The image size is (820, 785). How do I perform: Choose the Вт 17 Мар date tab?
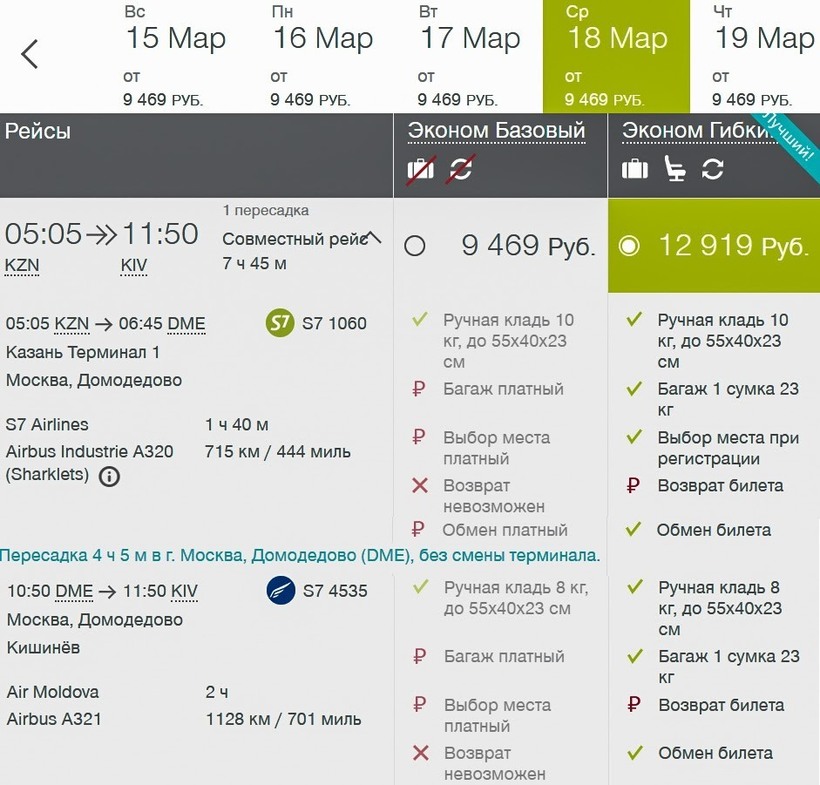[469, 56]
